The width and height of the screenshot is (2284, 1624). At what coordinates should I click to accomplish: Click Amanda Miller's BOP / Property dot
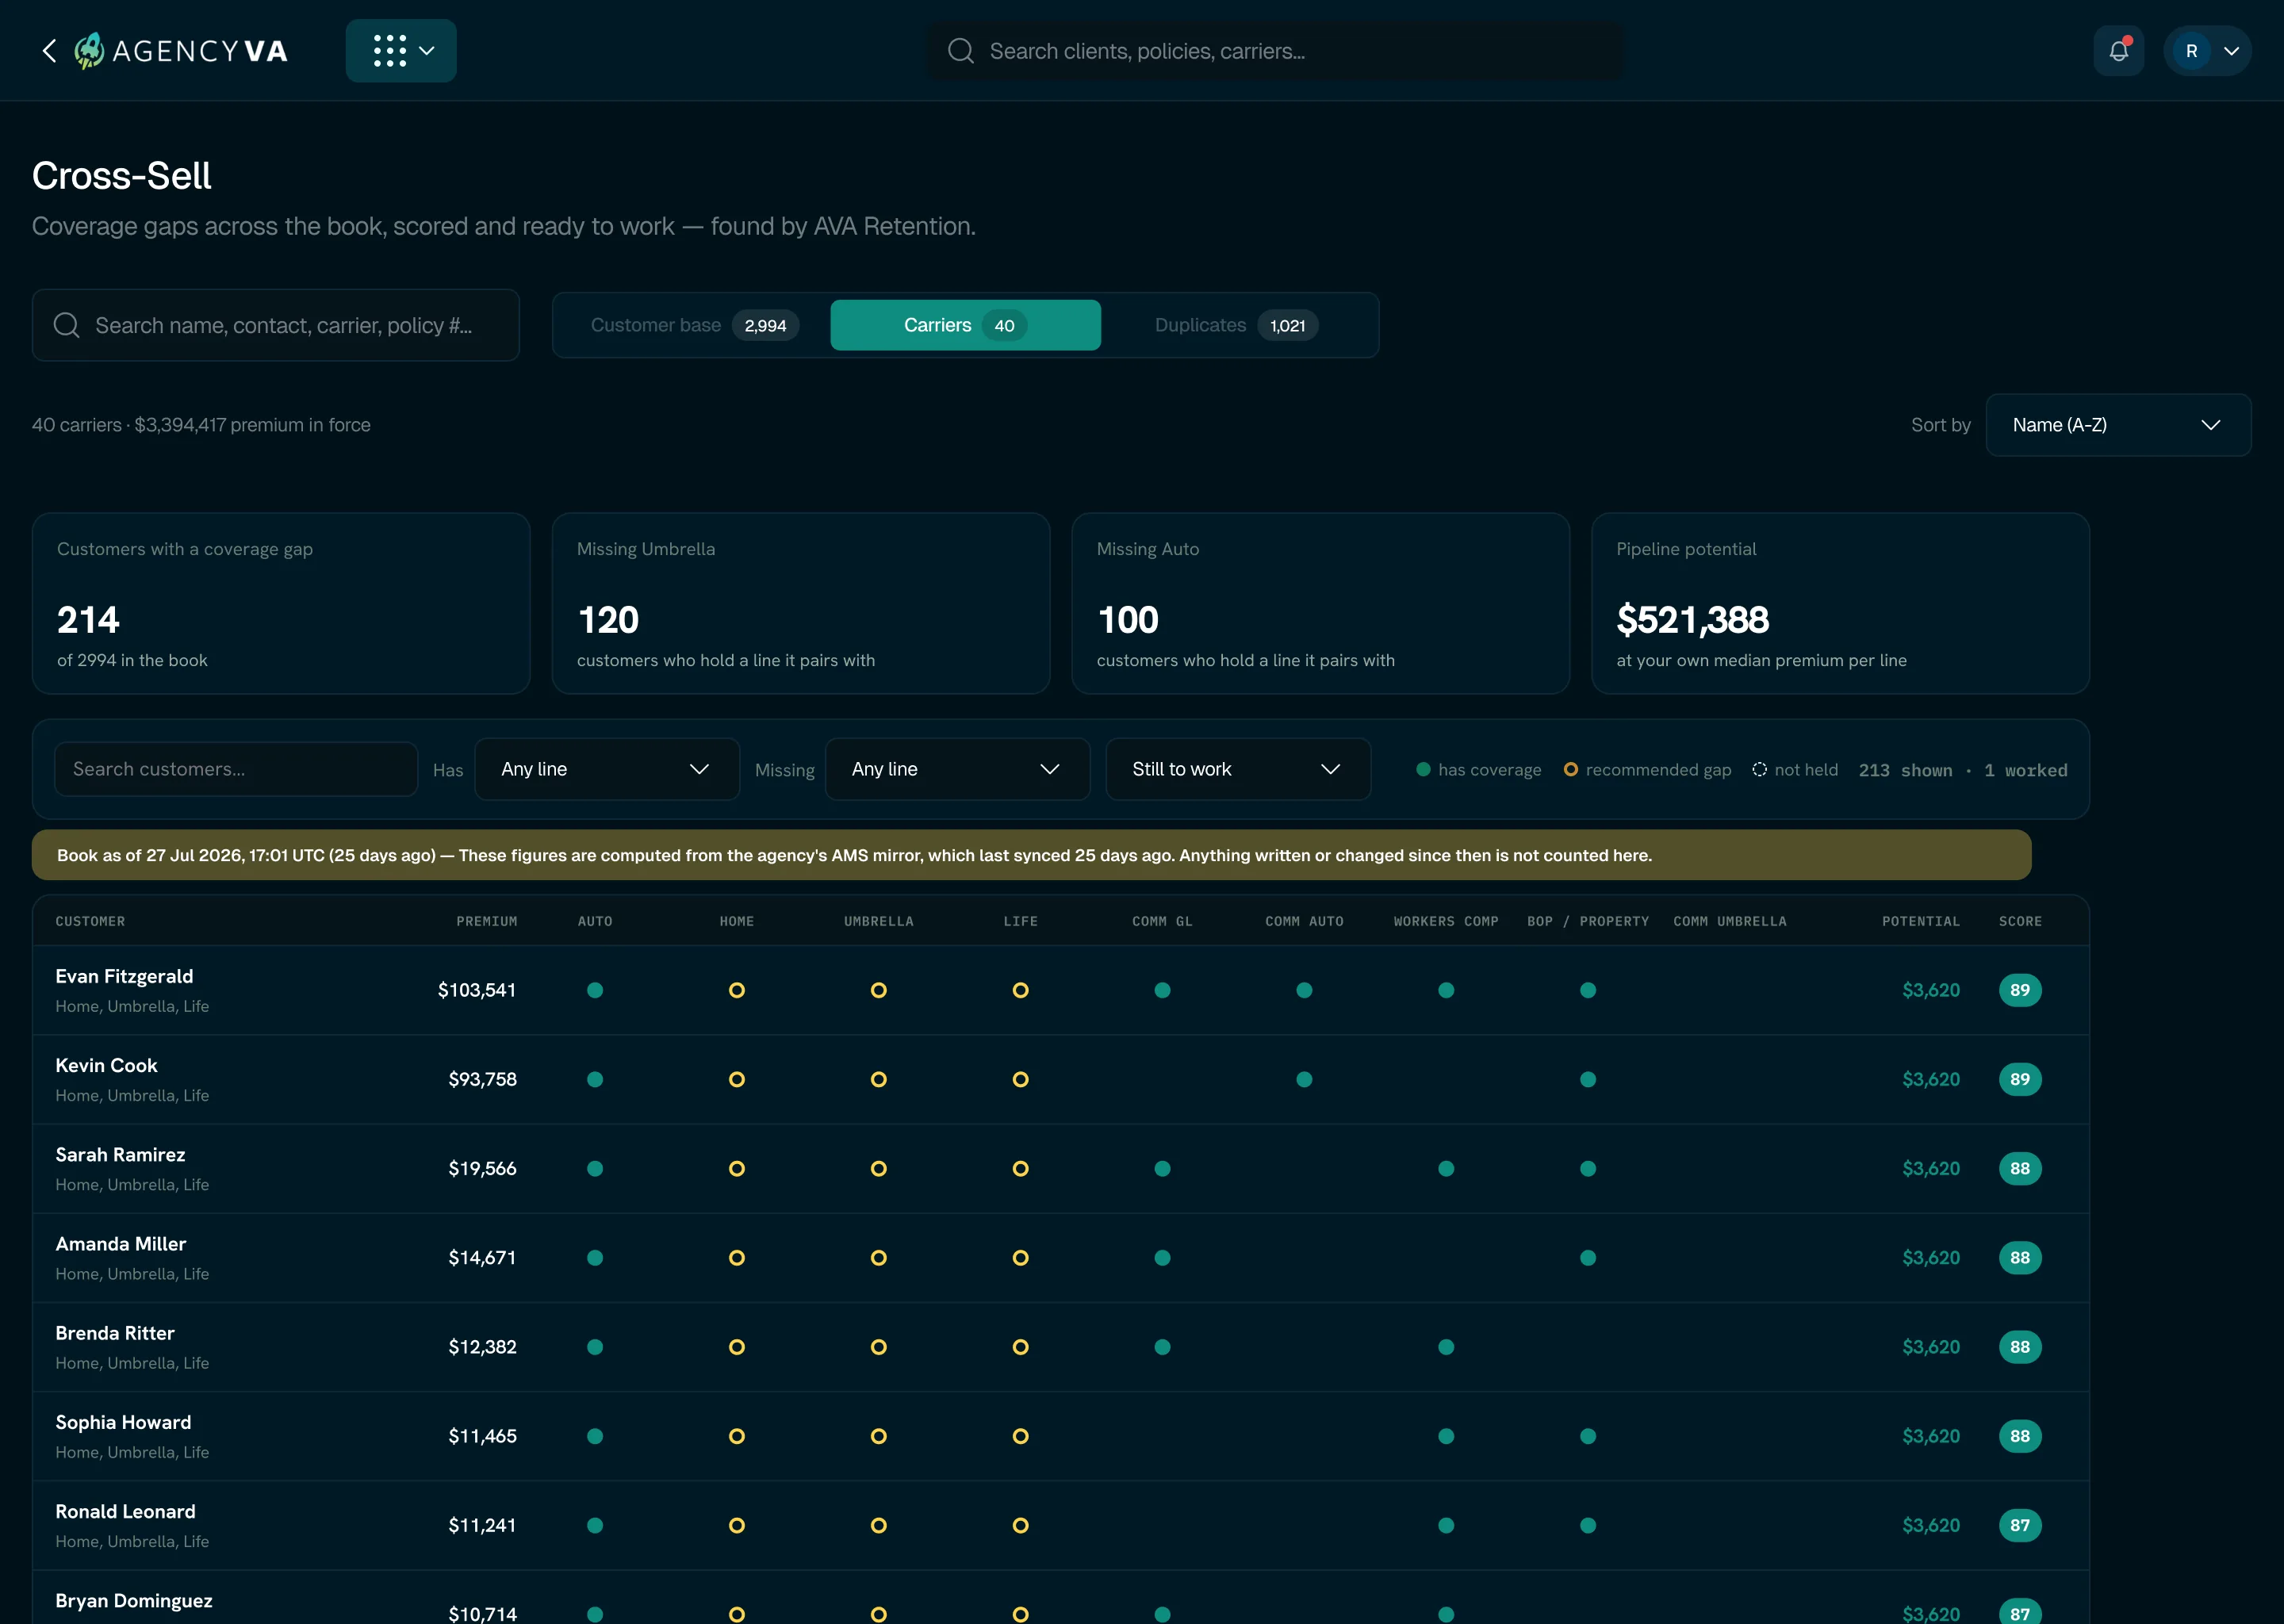[x=1588, y=1258]
